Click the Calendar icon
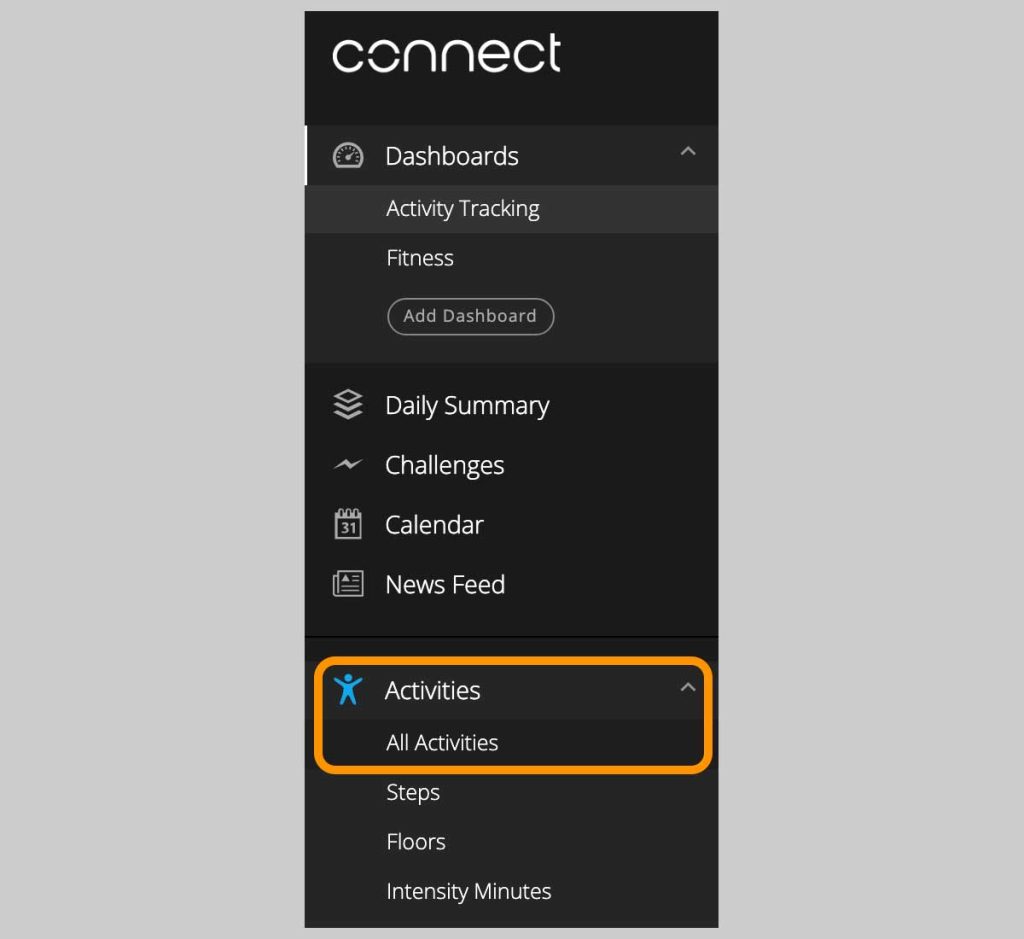 click(x=348, y=525)
